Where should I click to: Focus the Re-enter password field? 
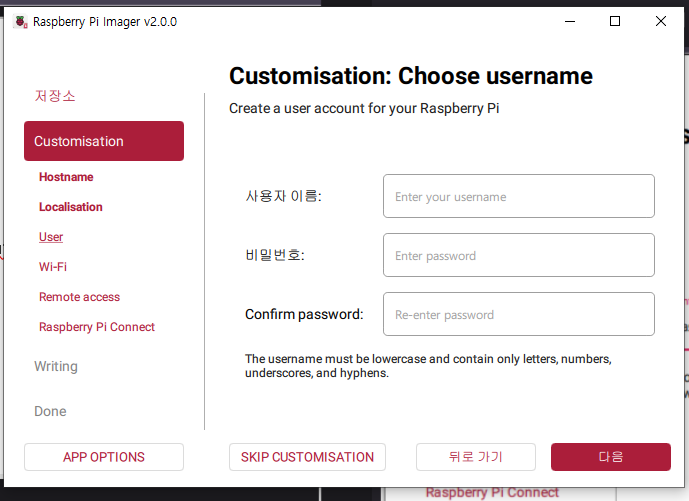[519, 314]
